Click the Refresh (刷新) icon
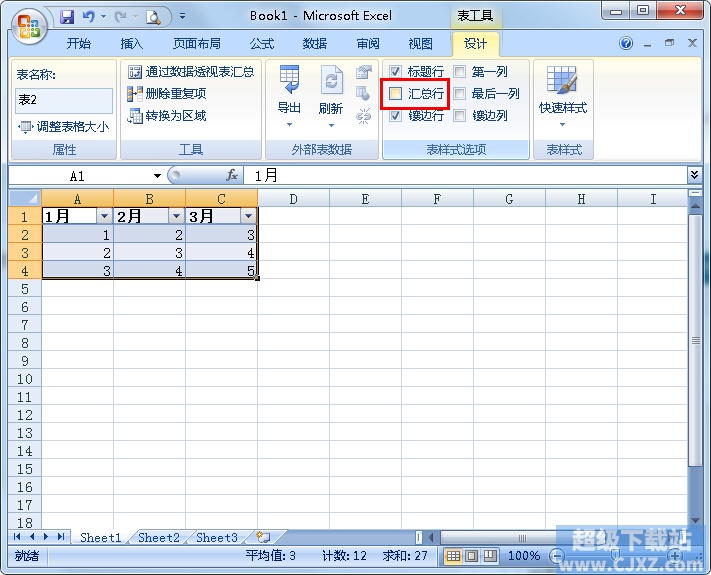 point(331,81)
